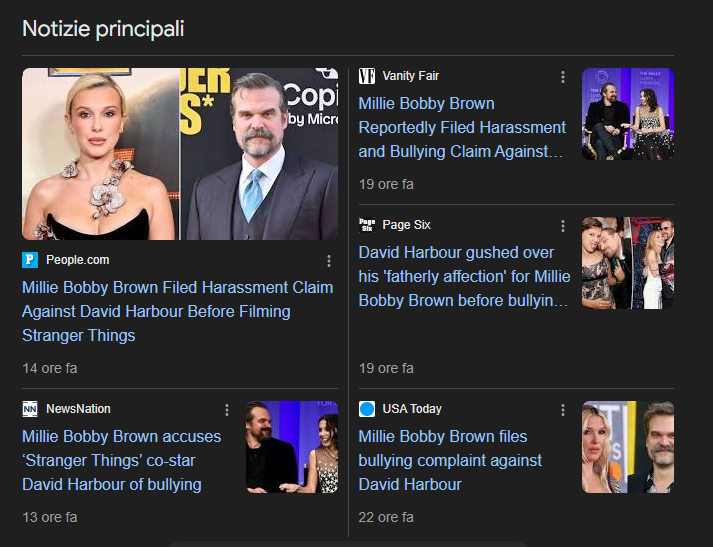This screenshot has height=547, width=713.
Task: Click the Page Six source name
Action: pos(407,225)
